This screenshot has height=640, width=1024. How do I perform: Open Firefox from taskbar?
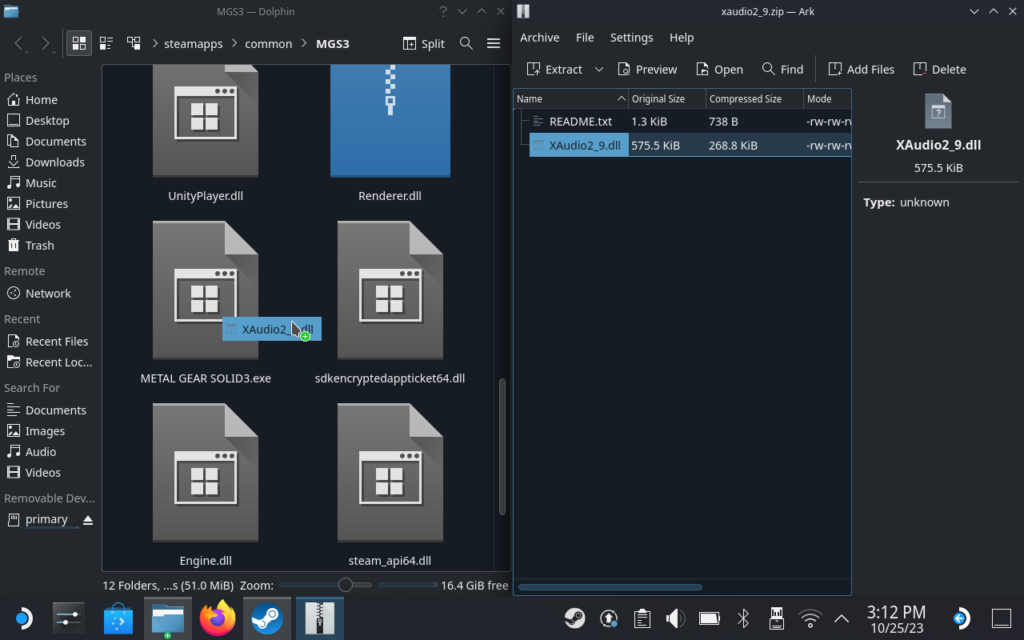[x=217, y=618]
